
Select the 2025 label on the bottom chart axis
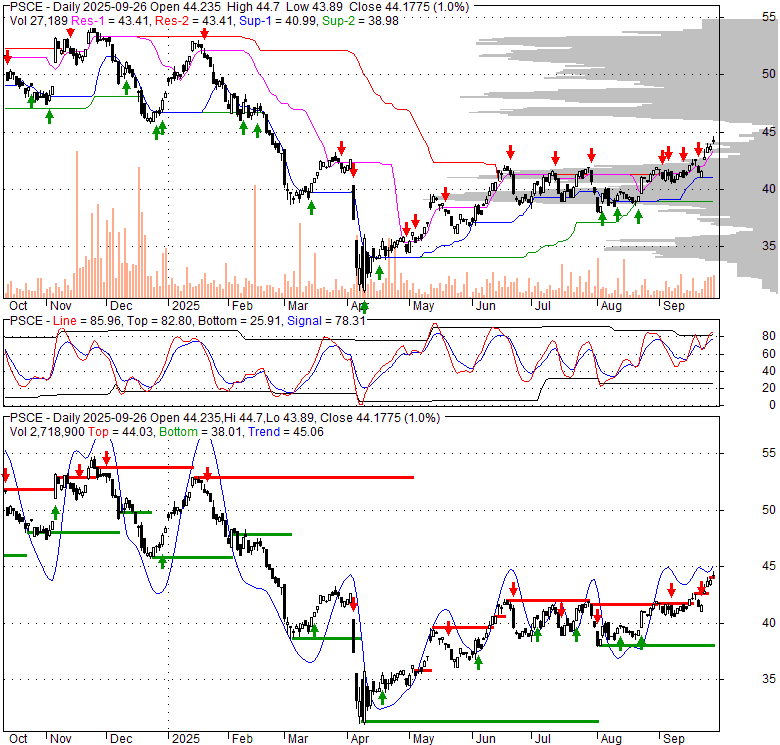pyautogui.click(x=186, y=739)
